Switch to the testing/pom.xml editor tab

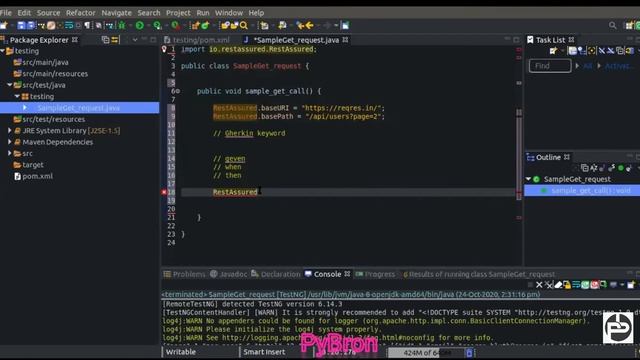(x=197, y=40)
